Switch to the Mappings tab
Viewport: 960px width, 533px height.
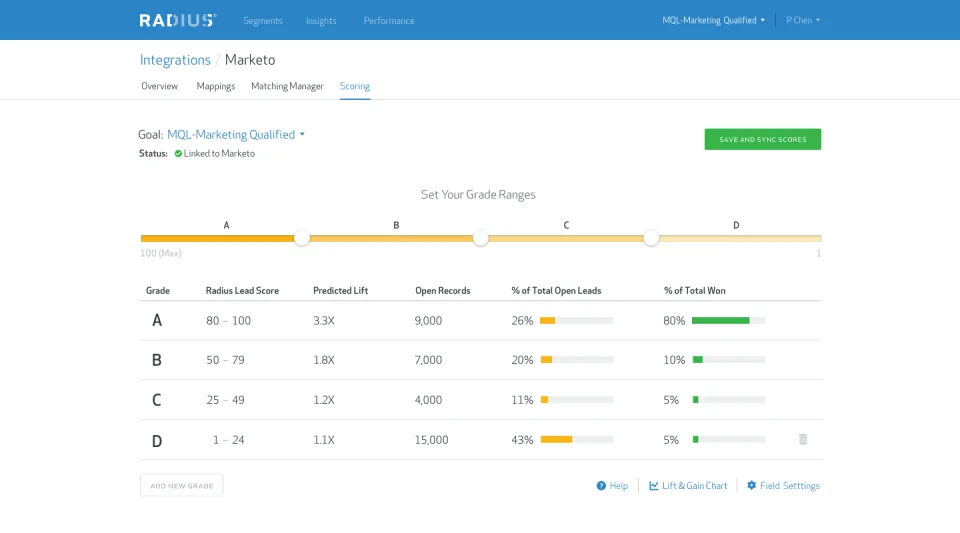(216, 86)
